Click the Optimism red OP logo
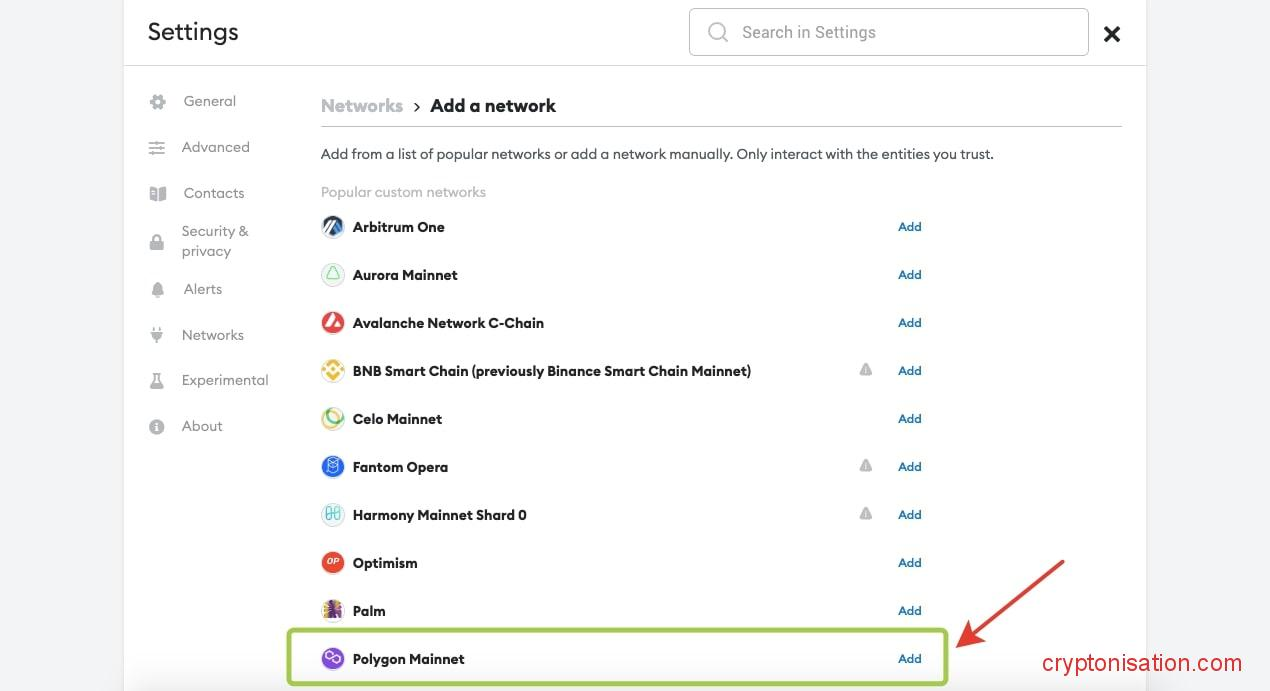The width and height of the screenshot is (1270, 691). coord(332,563)
